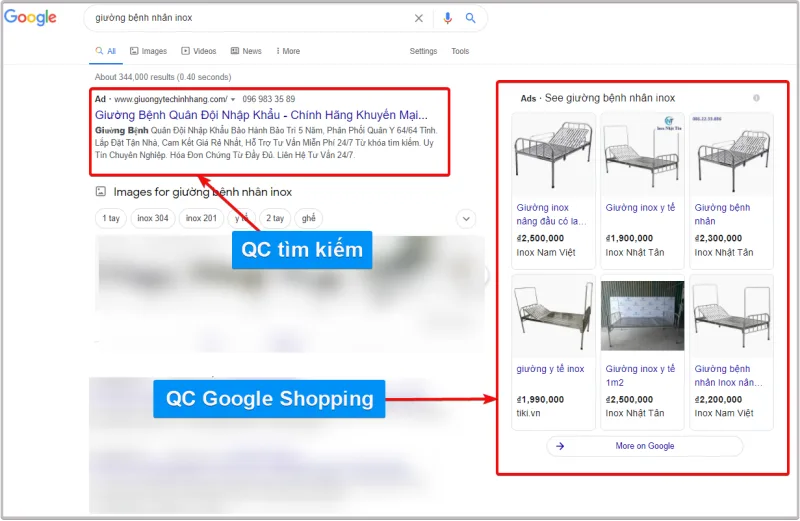The height and width of the screenshot is (521, 800).
Task: Click the Images for section icon
Action: (x=101, y=192)
